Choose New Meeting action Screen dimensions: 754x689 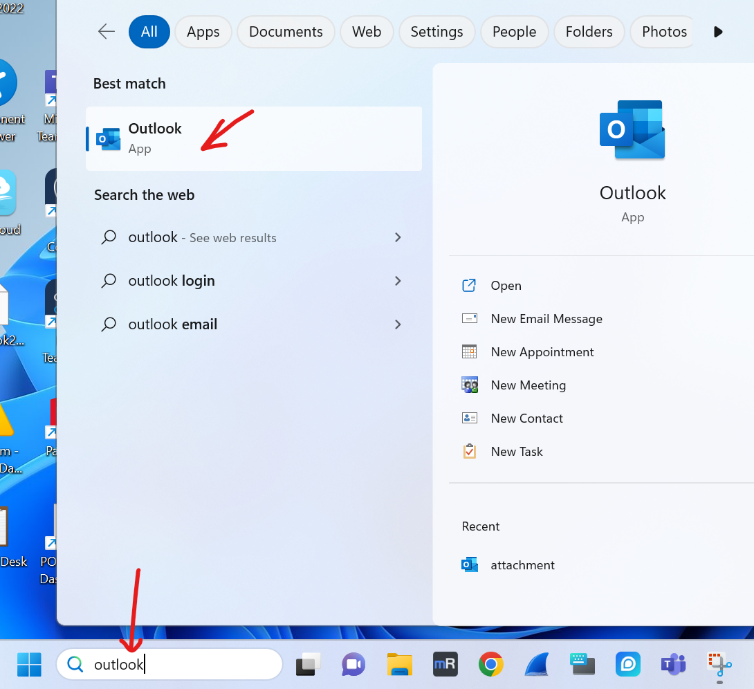tap(528, 385)
